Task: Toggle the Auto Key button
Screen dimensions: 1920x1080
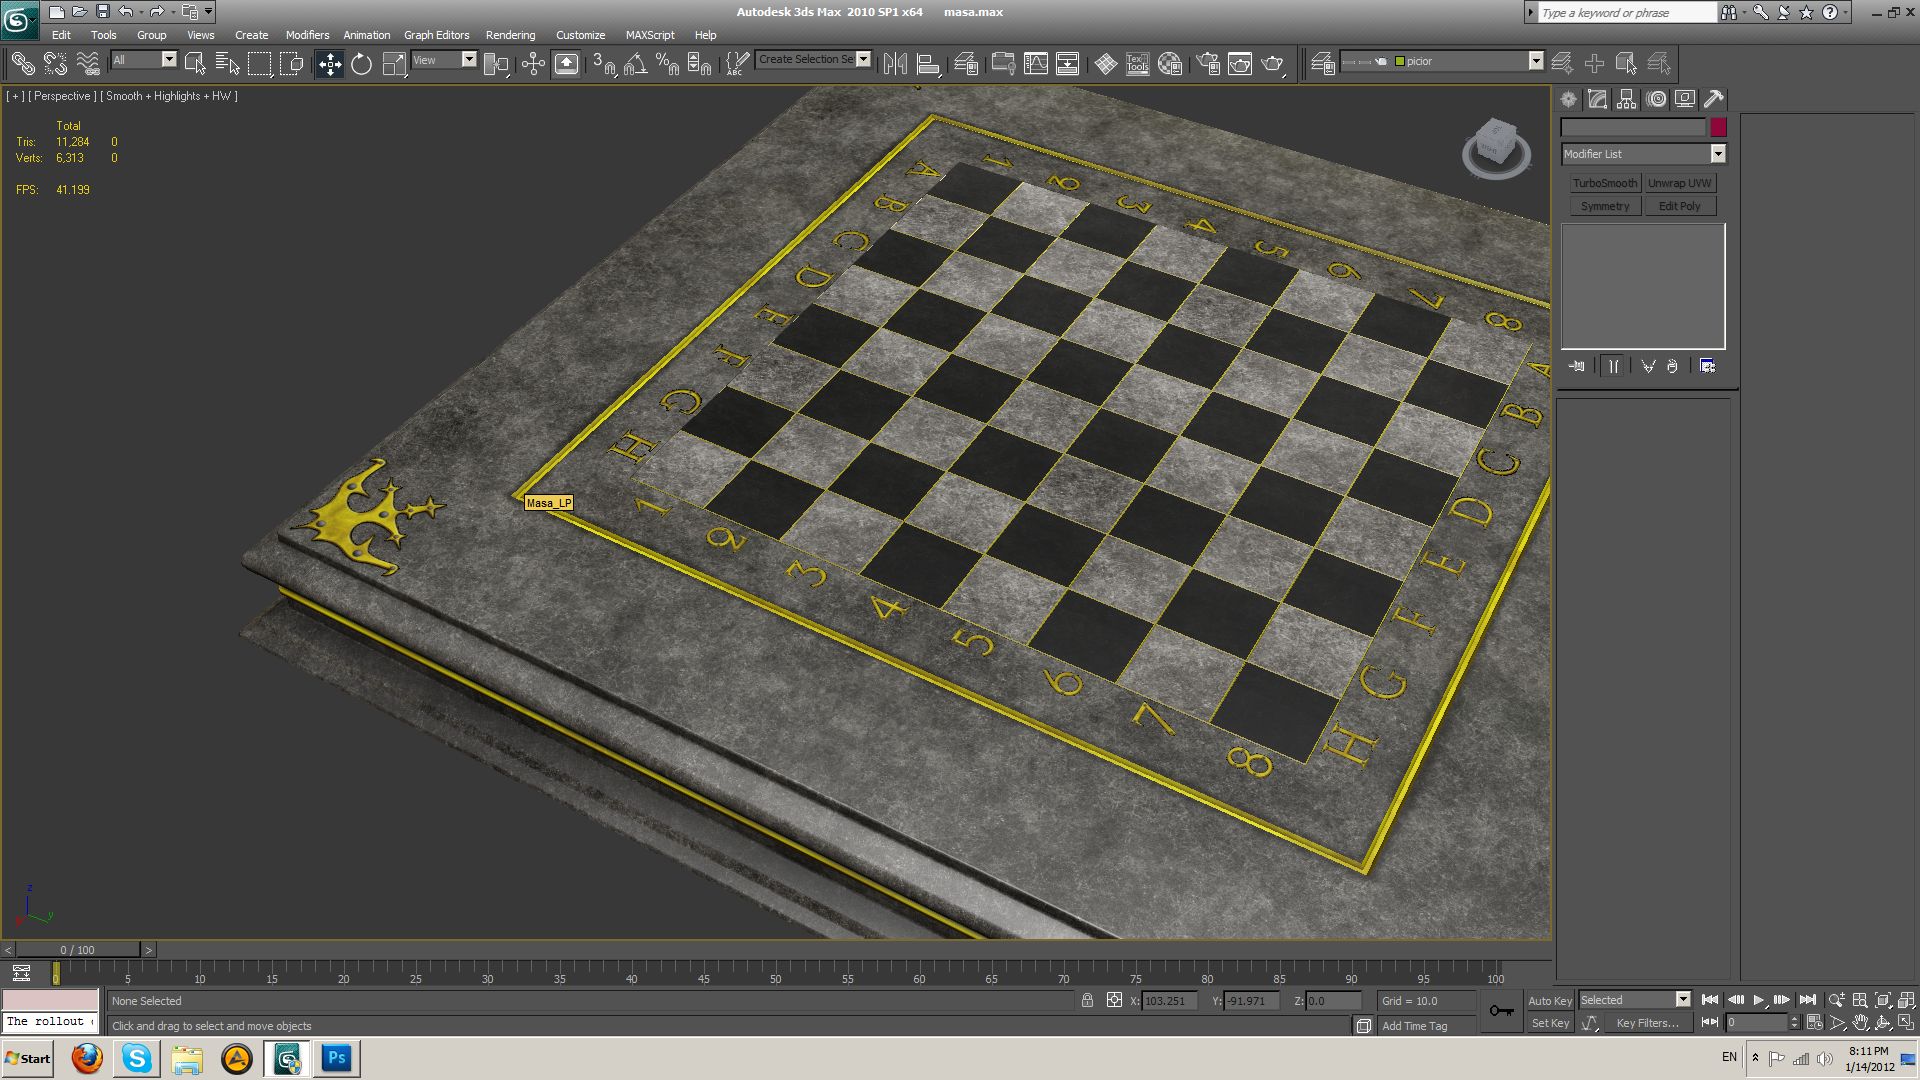Action: (1549, 1000)
